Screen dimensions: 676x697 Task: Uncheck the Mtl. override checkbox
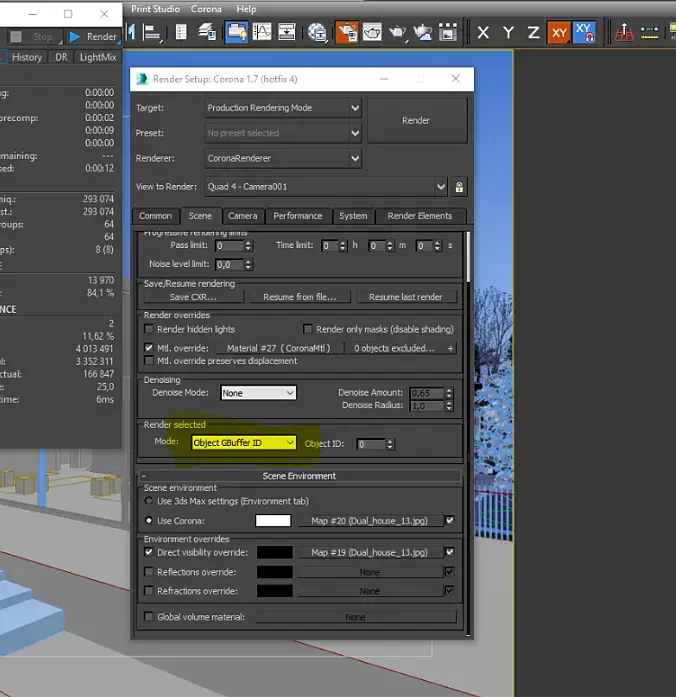click(150, 348)
